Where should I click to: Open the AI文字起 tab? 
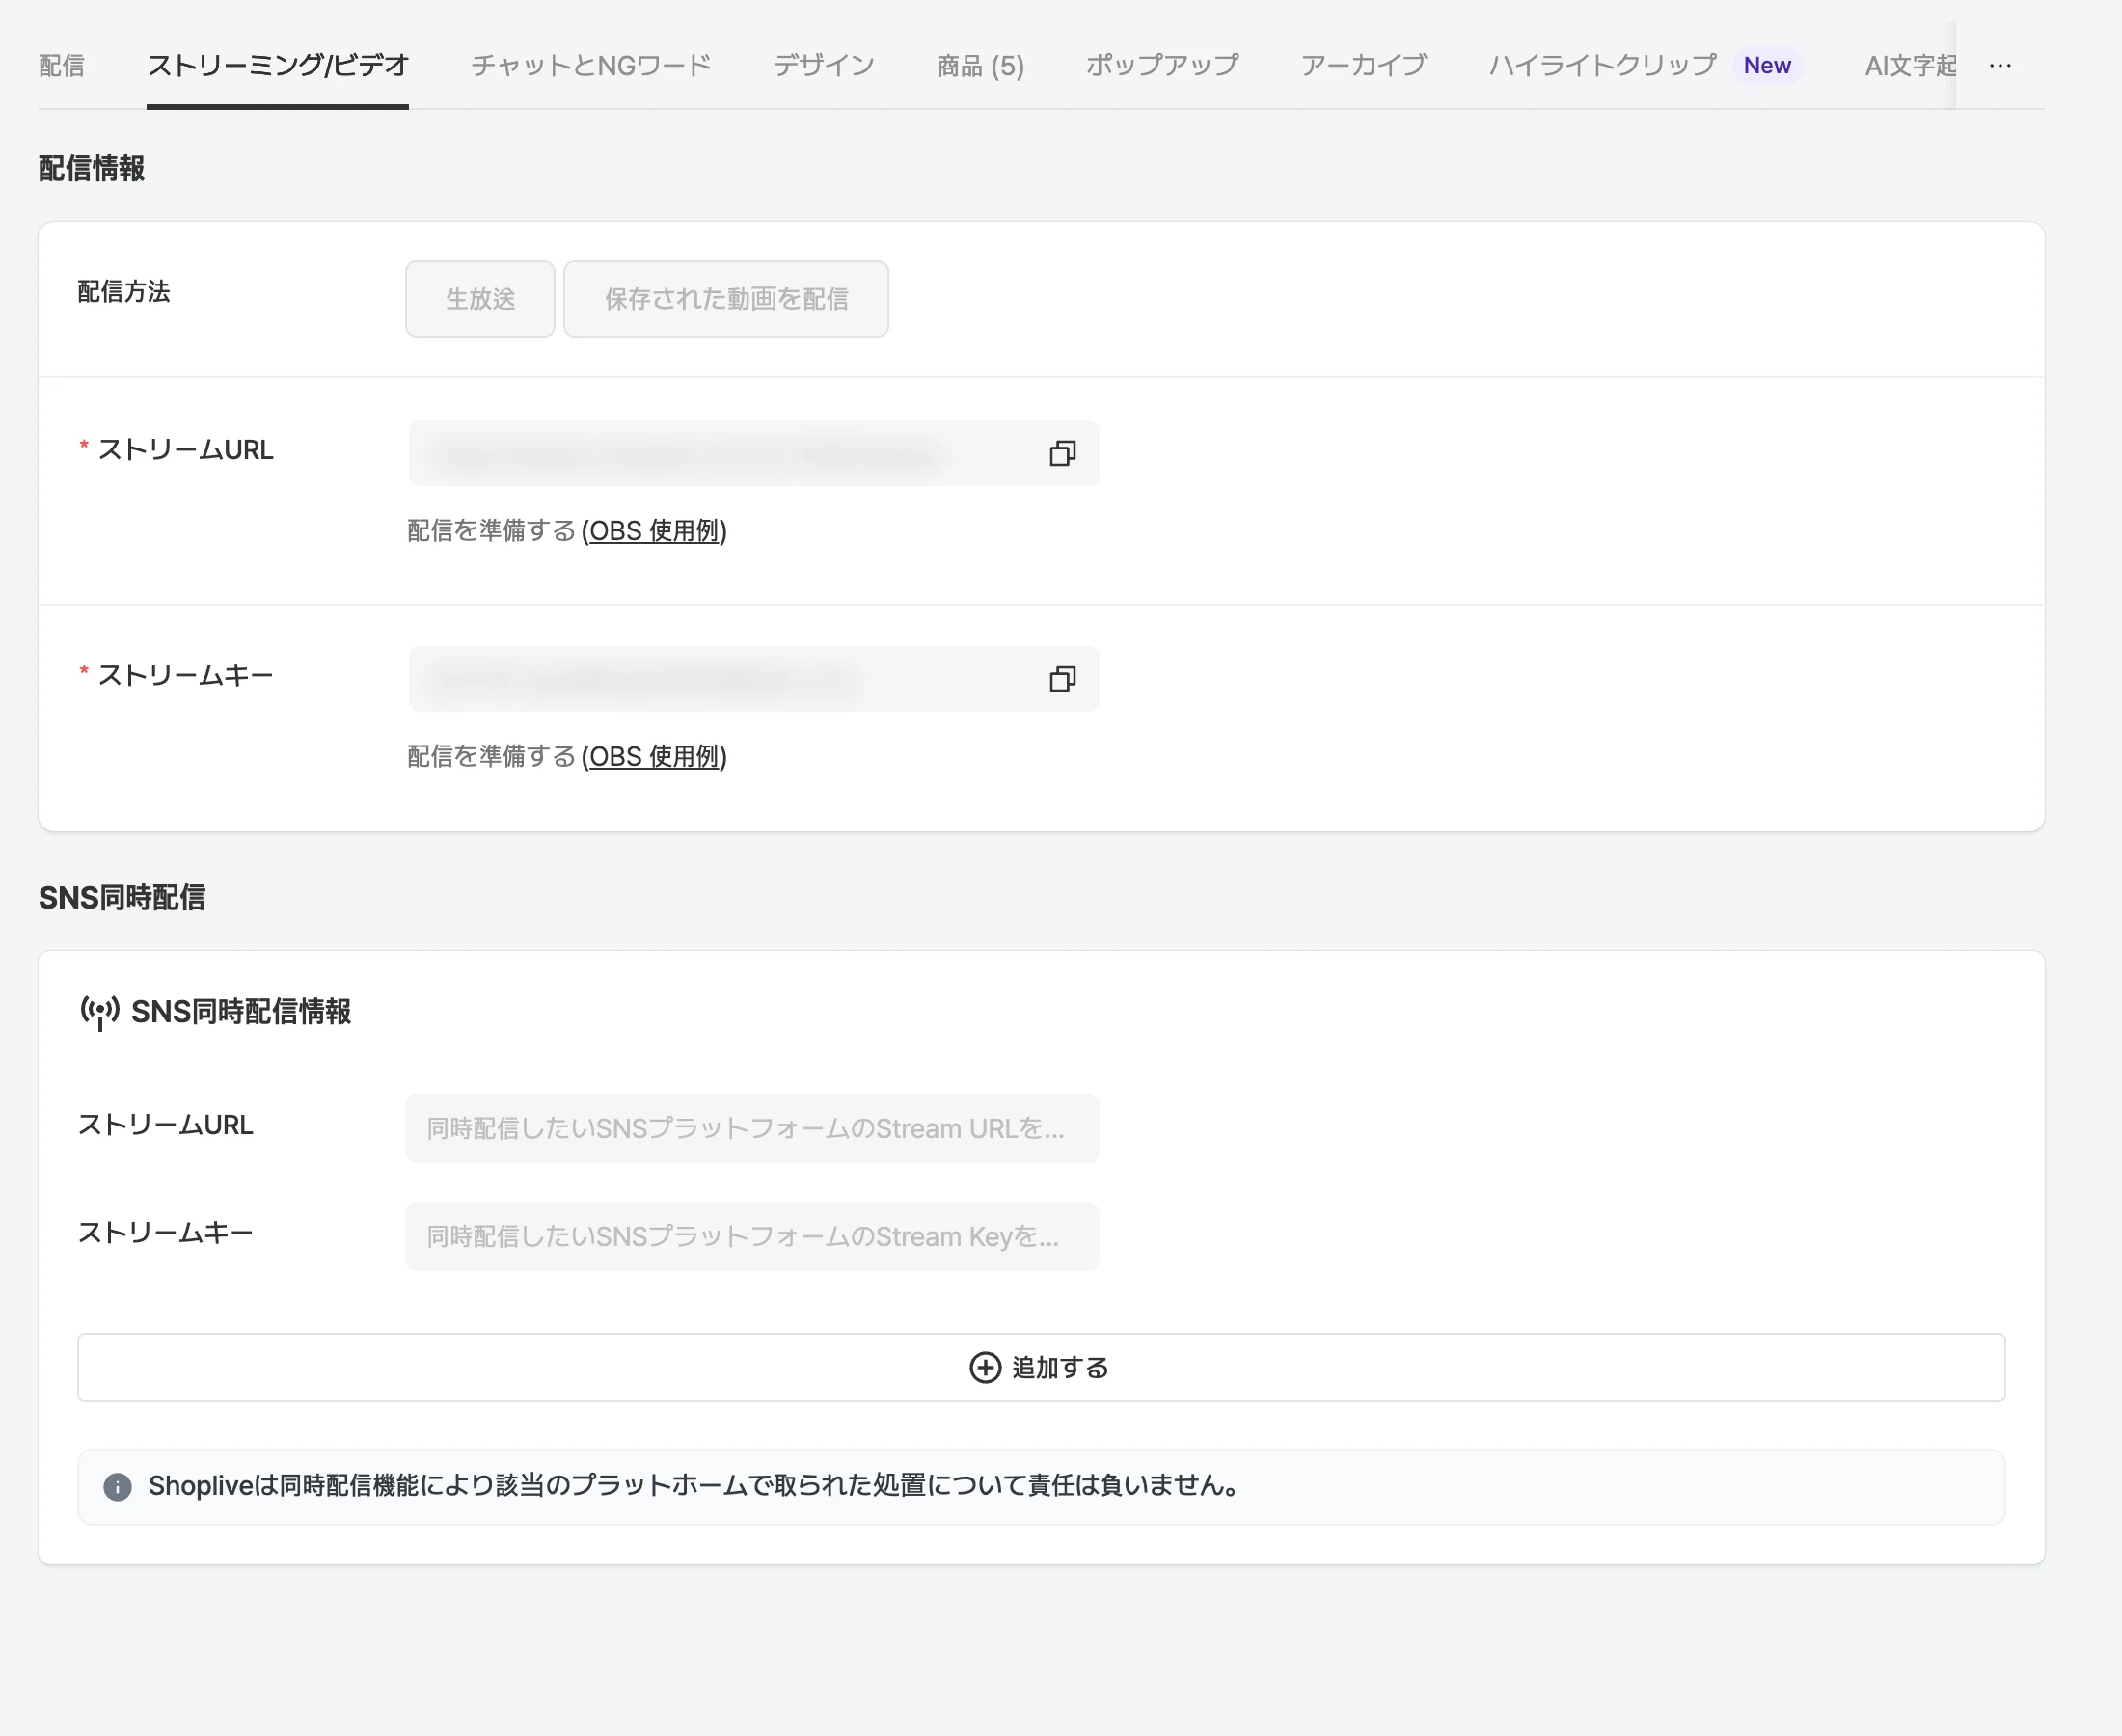point(1910,65)
